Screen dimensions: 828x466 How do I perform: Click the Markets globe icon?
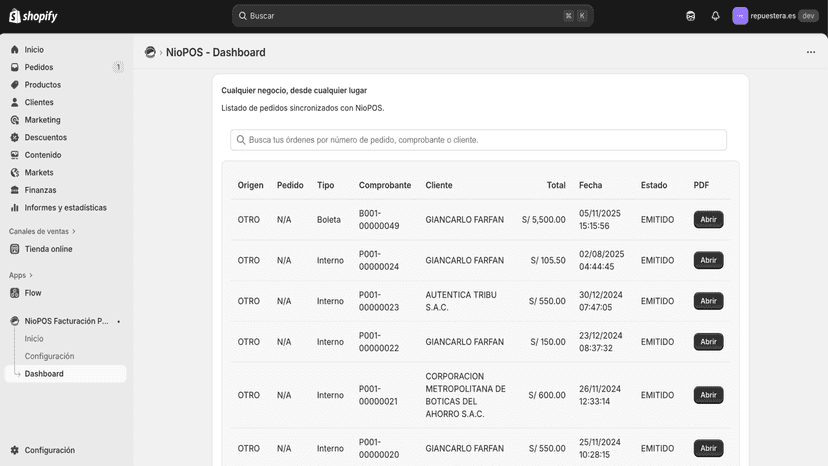(x=15, y=172)
